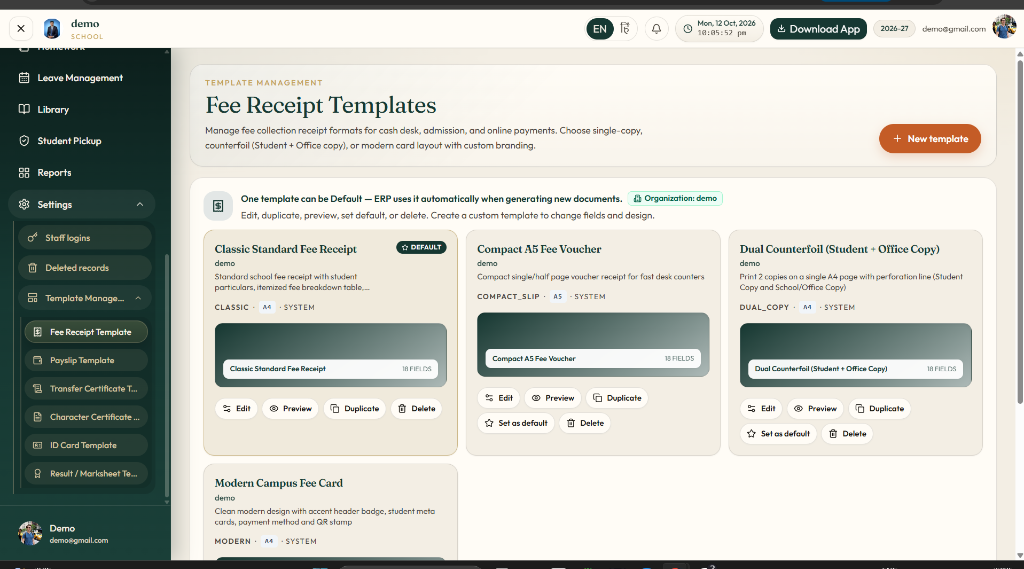Screen dimensions: 1024x569
Task: Duplicate the Compact A5 Fee Voucher
Action: [617, 398]
